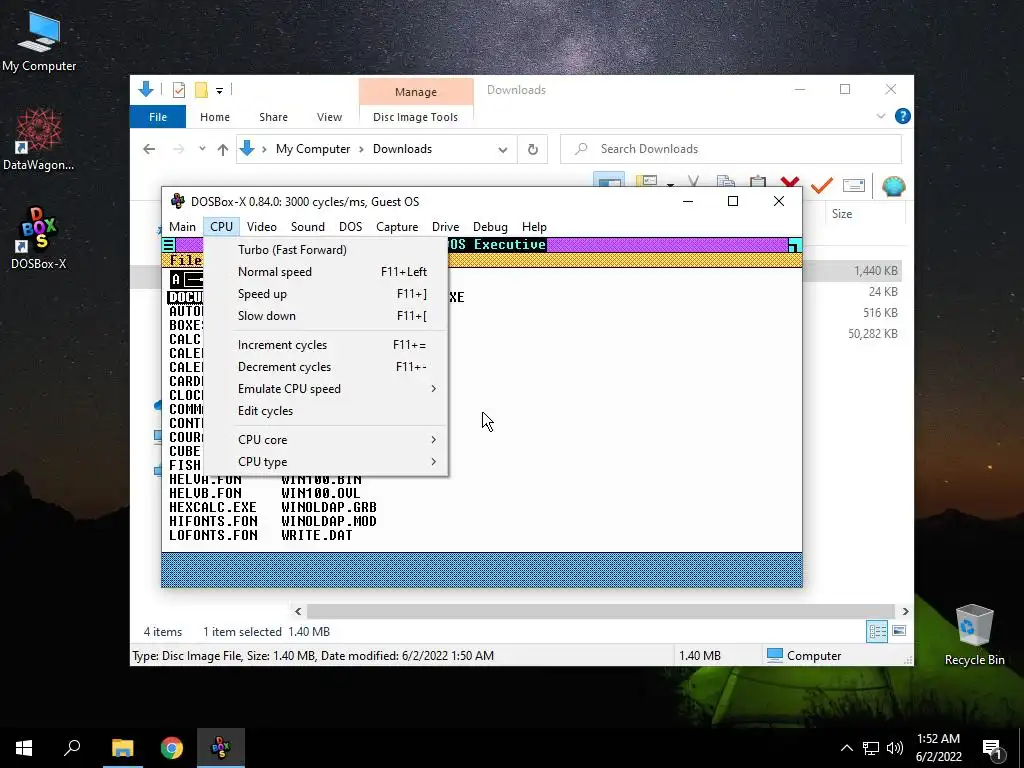1024x768 pixels.
Task: Select WINOLDAP.MOD in file list
Action: 328,521
